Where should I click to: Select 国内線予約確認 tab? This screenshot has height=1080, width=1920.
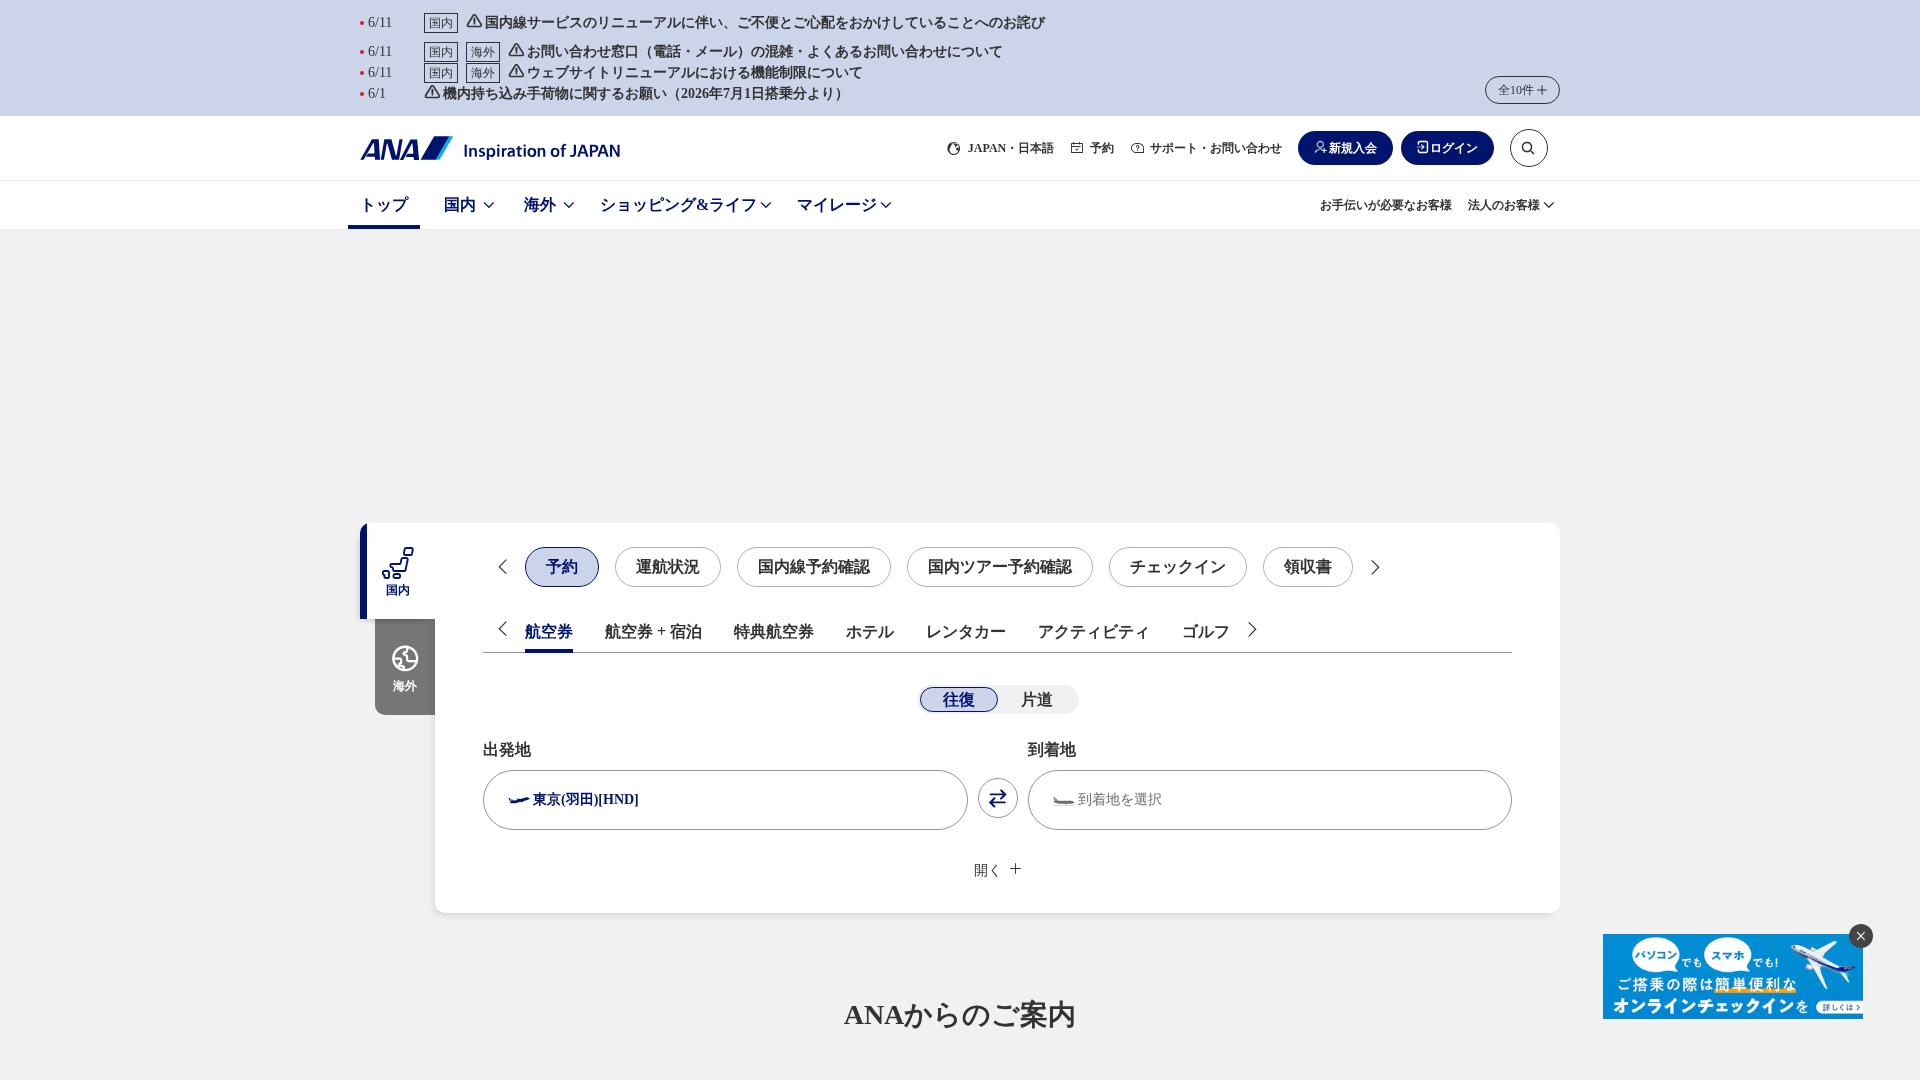(814, 567)
